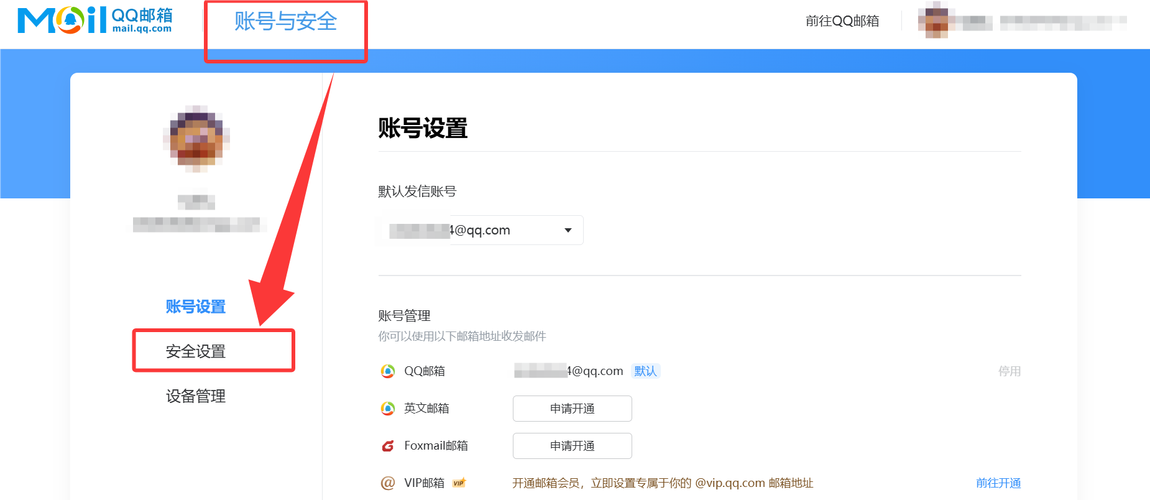Screen dimensions: 1150x500
Task: Click the 账号与安全 page title
Action: point(285,22)
